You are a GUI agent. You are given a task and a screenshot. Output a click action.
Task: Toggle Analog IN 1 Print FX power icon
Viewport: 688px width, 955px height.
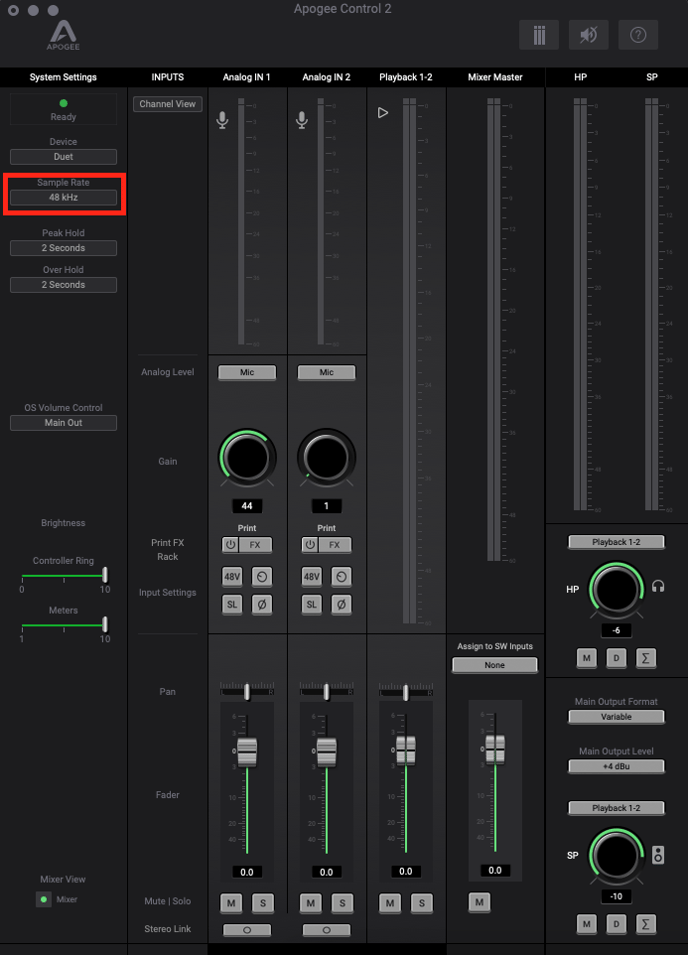(x=230, y=544)
